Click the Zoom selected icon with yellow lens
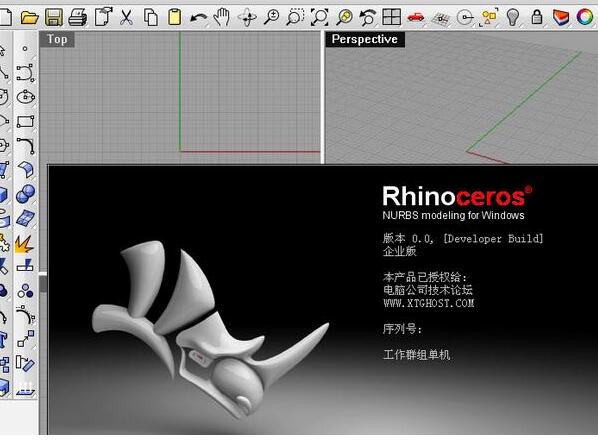Screen dimensions: 598x440 tap(344, 17)
